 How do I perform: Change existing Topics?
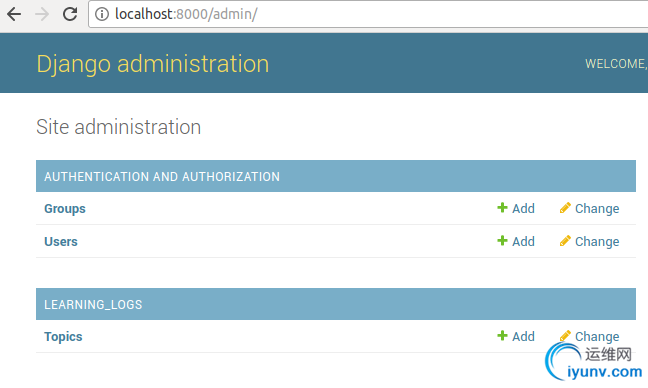pyautogui.click(x=597, y=337)
